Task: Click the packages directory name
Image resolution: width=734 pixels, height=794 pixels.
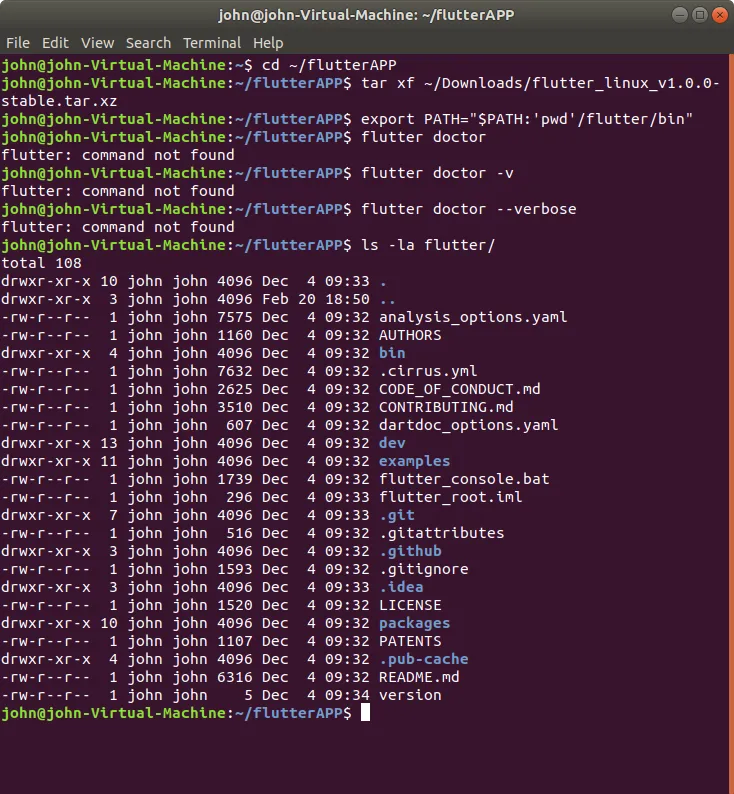Action: [414, 623]
